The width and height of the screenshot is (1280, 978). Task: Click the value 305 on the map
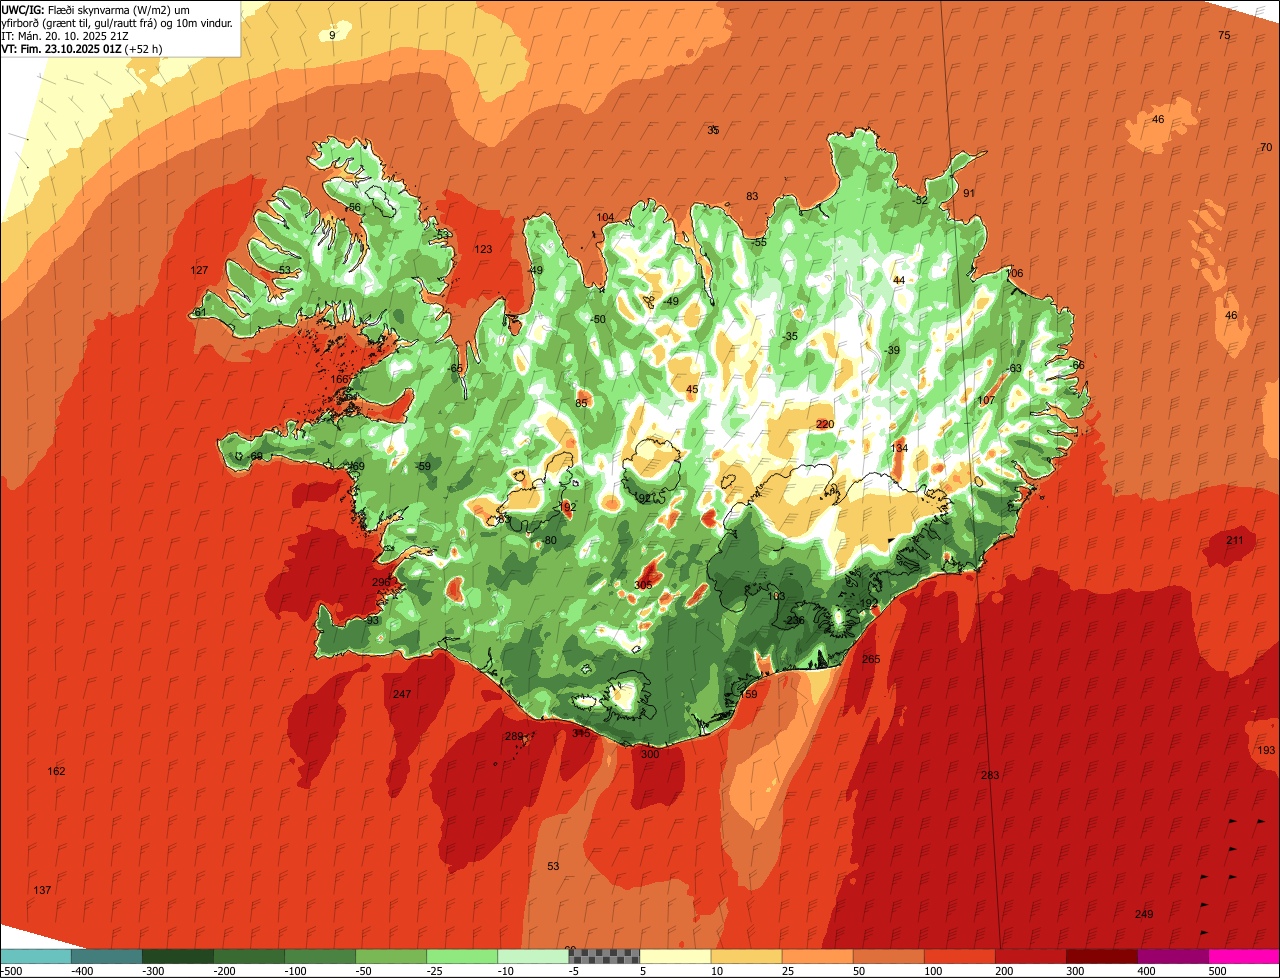[x=643, y=585]
